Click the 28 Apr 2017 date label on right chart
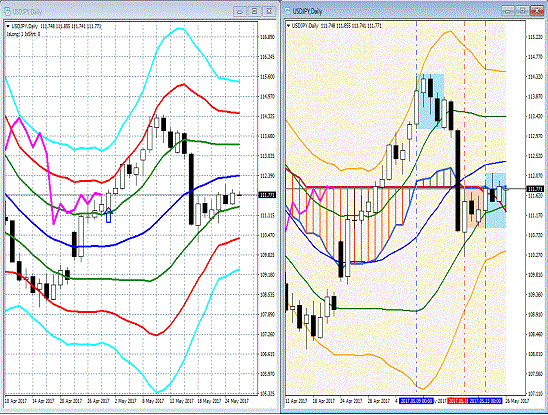This screenshot has width=548, height=415. coord(379,401)
